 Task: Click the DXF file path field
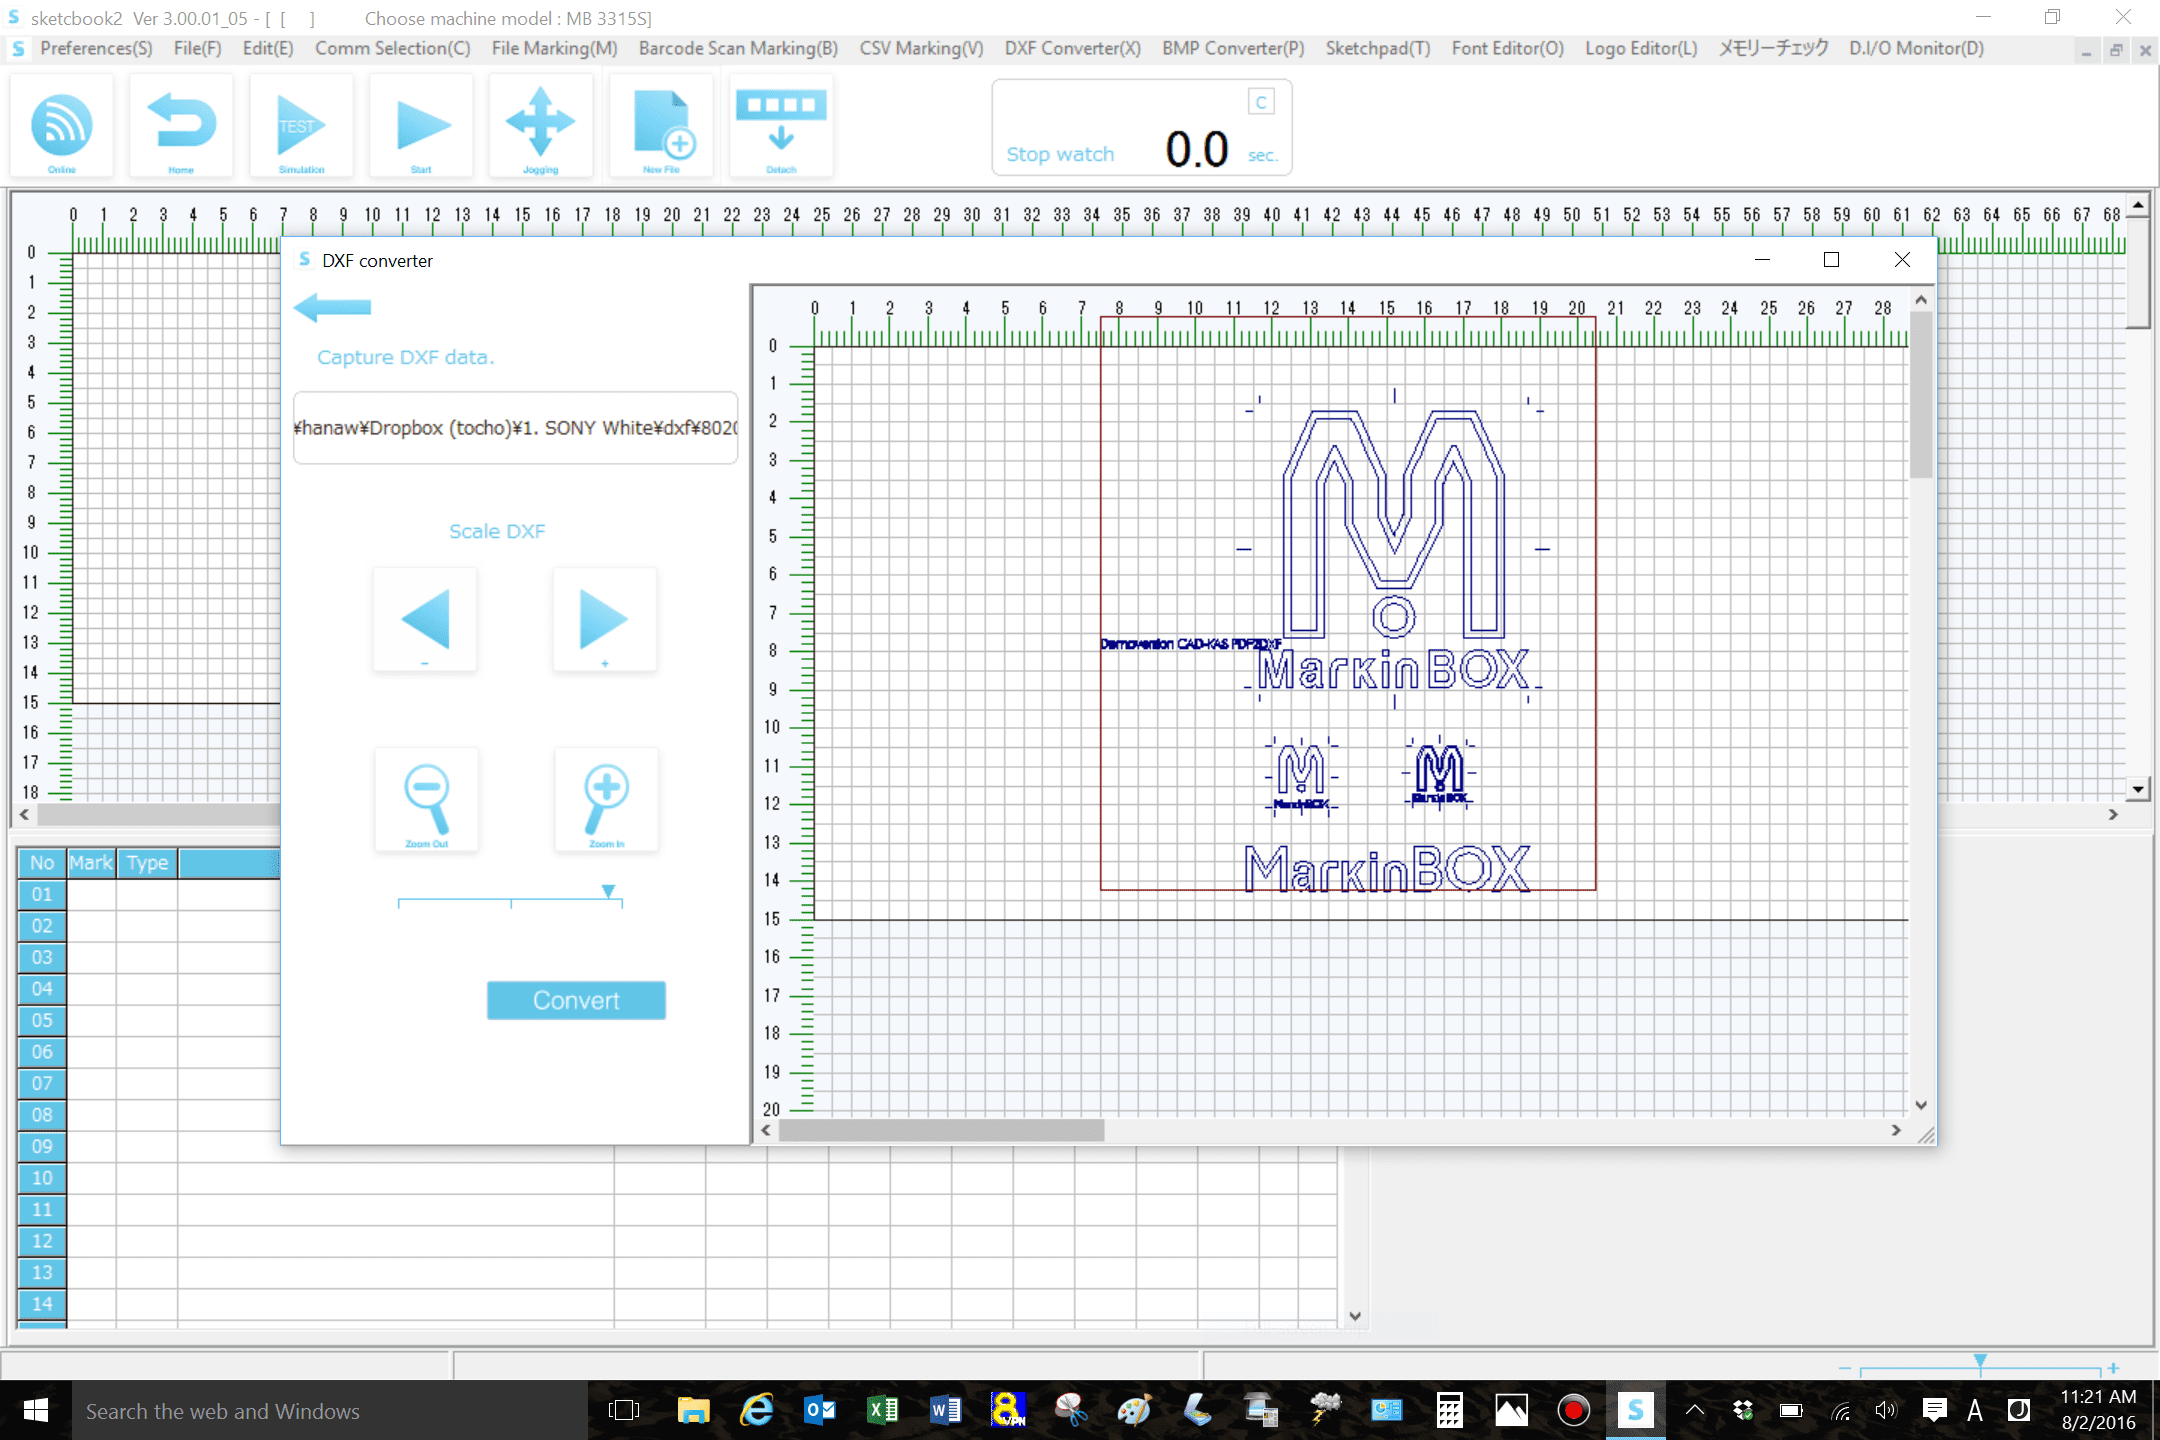tap(516, 428)
